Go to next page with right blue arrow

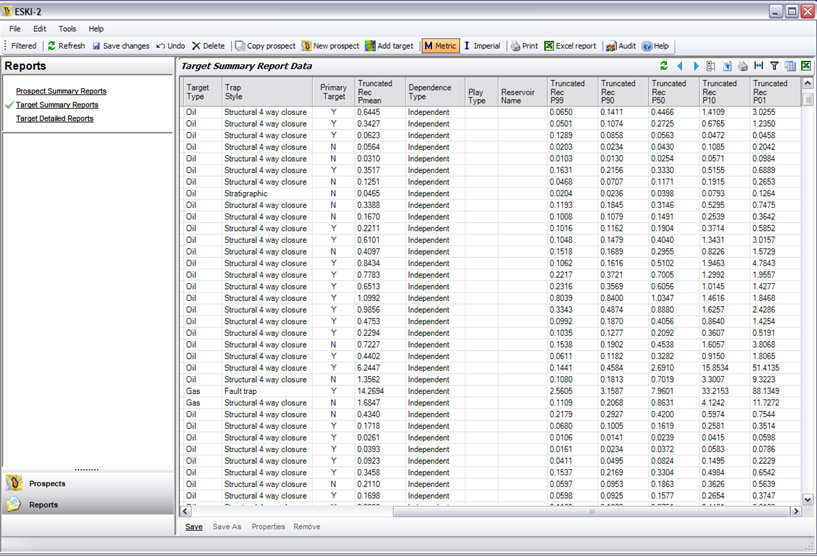(x=696, y=66)
